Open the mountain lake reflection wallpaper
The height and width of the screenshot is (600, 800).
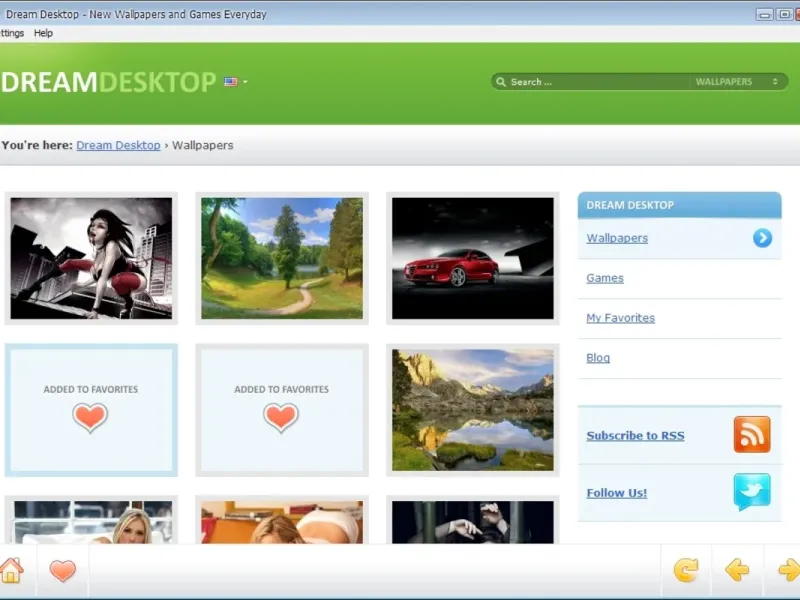click(472, 410)
